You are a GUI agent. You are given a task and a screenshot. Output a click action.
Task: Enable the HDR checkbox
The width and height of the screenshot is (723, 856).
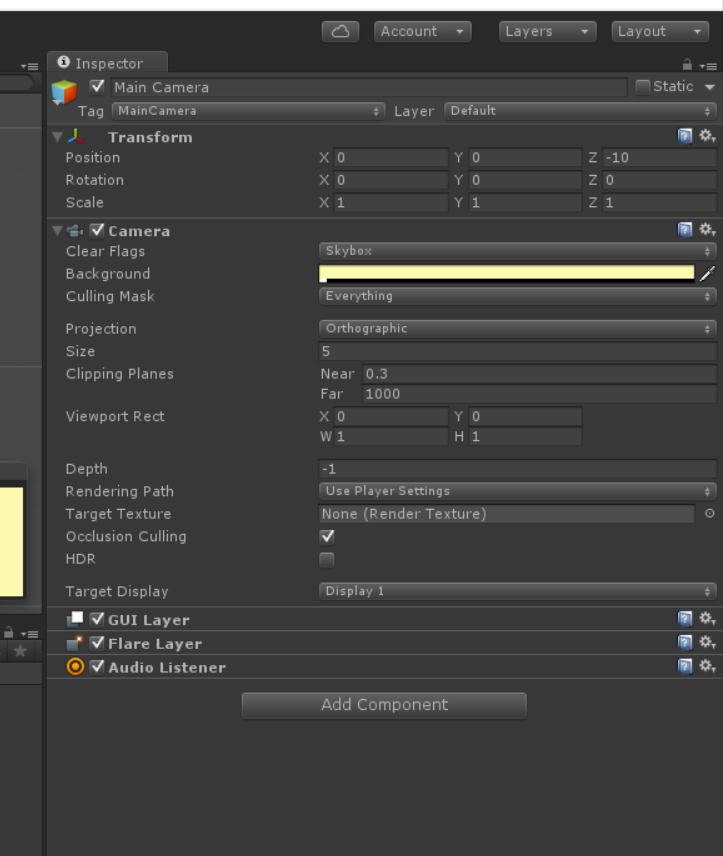[x=327, y=560]
